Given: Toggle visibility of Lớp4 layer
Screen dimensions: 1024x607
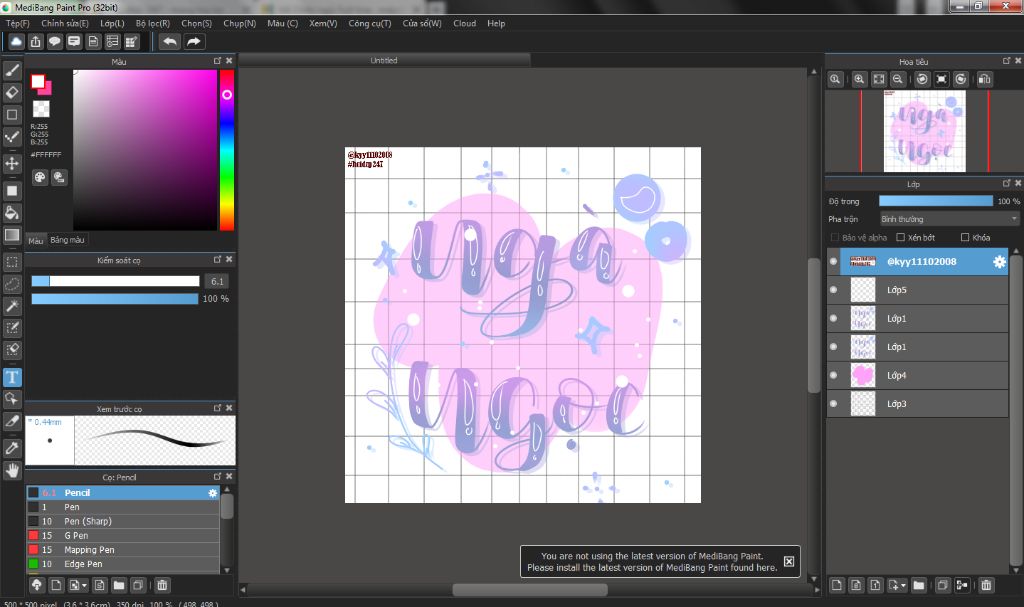Looking at the screenshot, I should pos(833,375).
